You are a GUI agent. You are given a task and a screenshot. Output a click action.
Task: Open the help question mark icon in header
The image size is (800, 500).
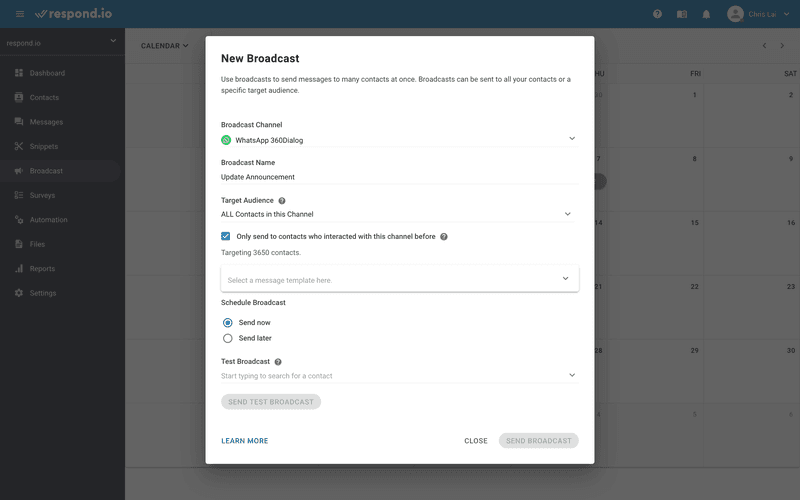point(657,14)
